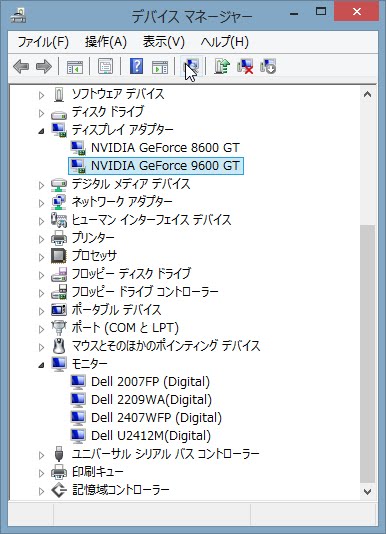Click the Back arrow toolbar icon
Image resolution: width=386 pixels, height=534 pixels.
point(21,66)
